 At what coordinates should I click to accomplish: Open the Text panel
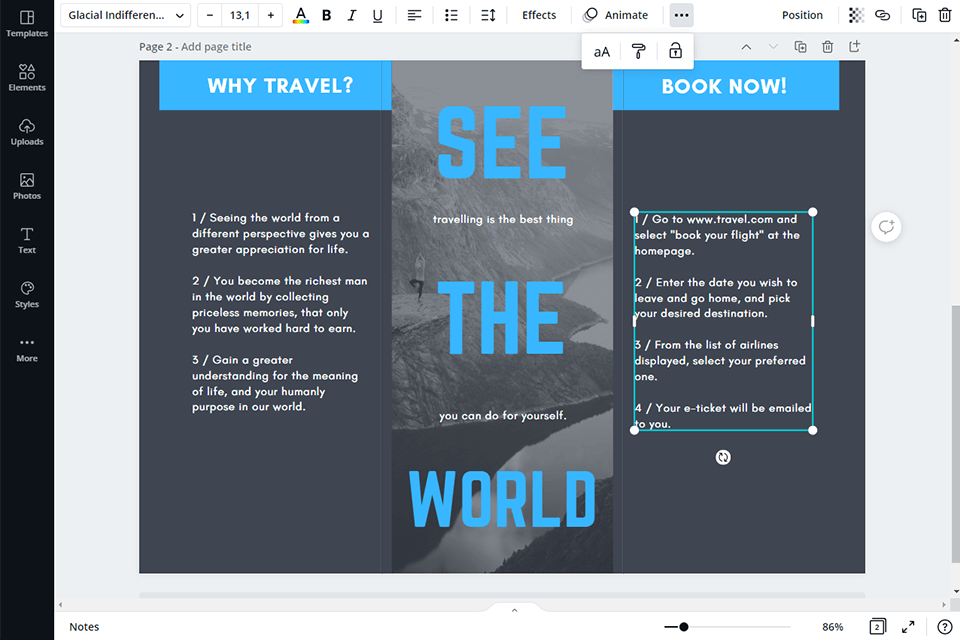(27, 240)
